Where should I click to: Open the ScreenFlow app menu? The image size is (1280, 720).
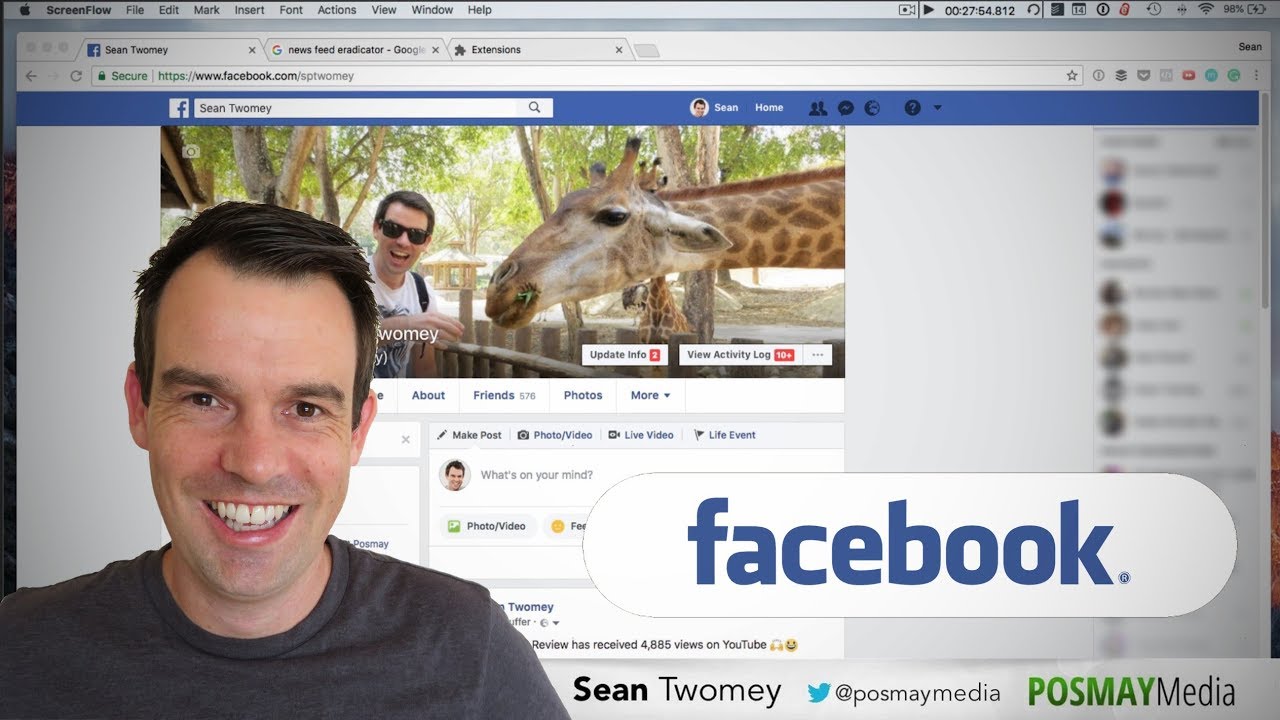click(x=78, y=10)
